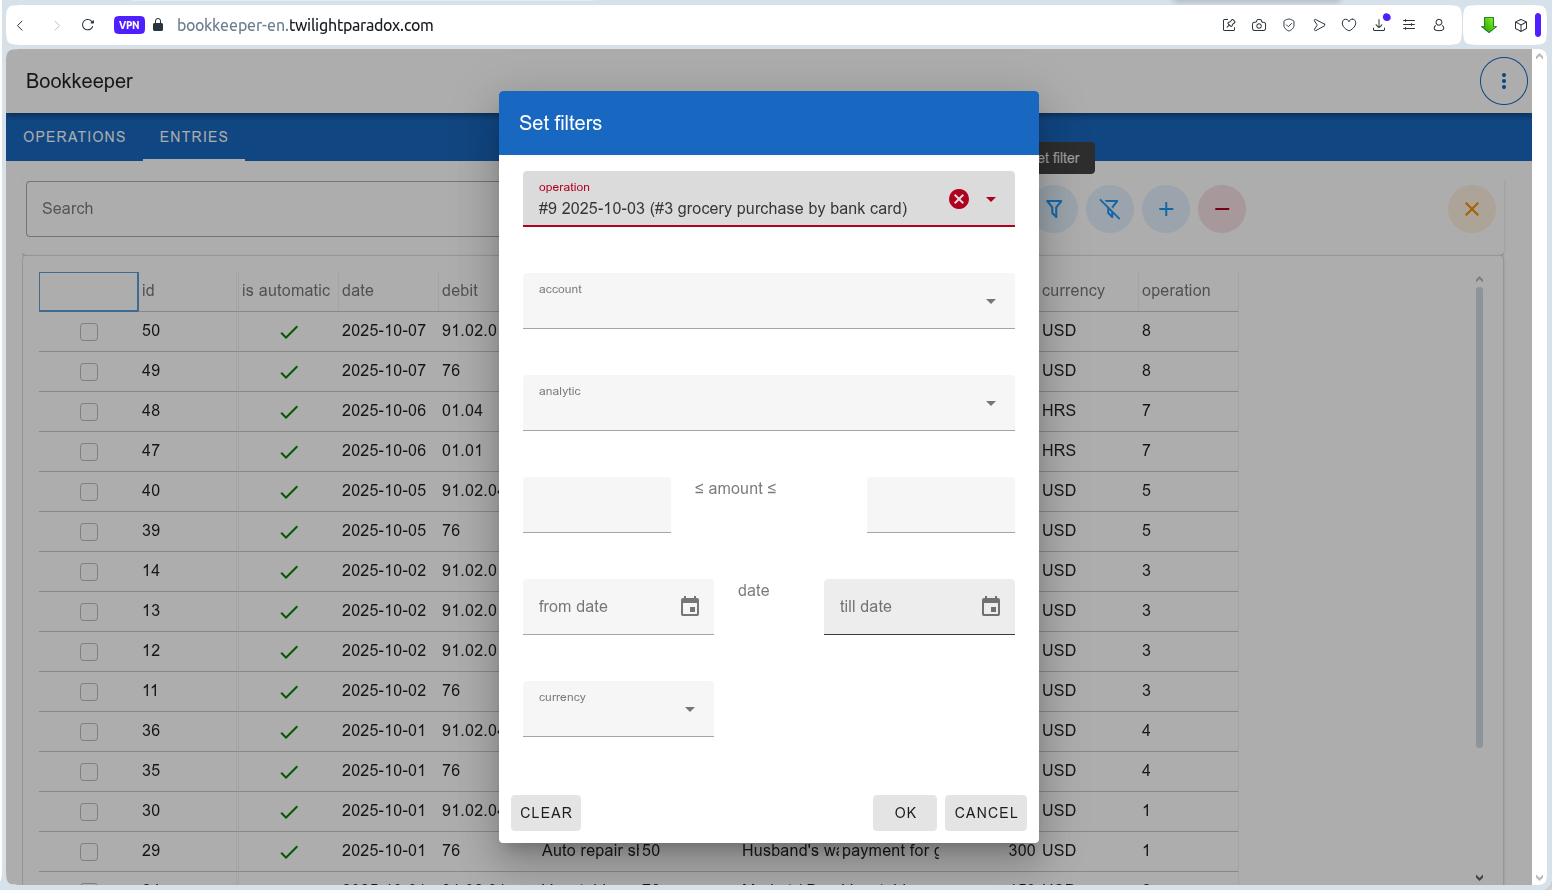
Task: Clear the selected operation filter value
Action: point(958,199)
